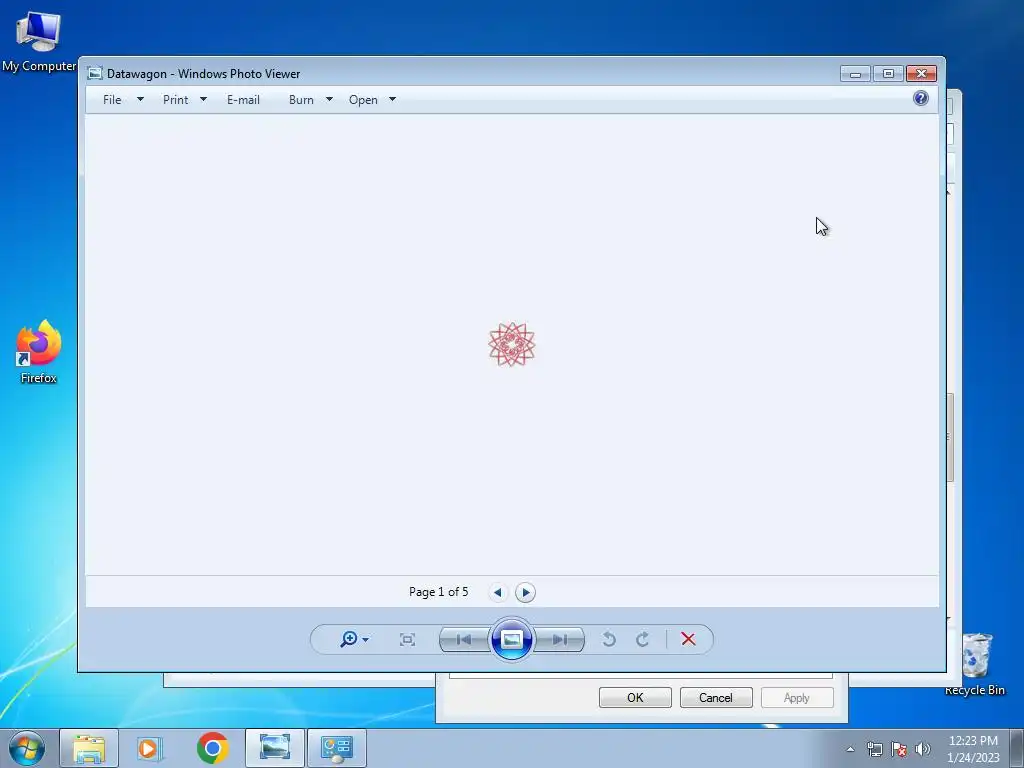1024x768 pixels.
Task: Go to previous page arrow
Action: pos(498,592)
